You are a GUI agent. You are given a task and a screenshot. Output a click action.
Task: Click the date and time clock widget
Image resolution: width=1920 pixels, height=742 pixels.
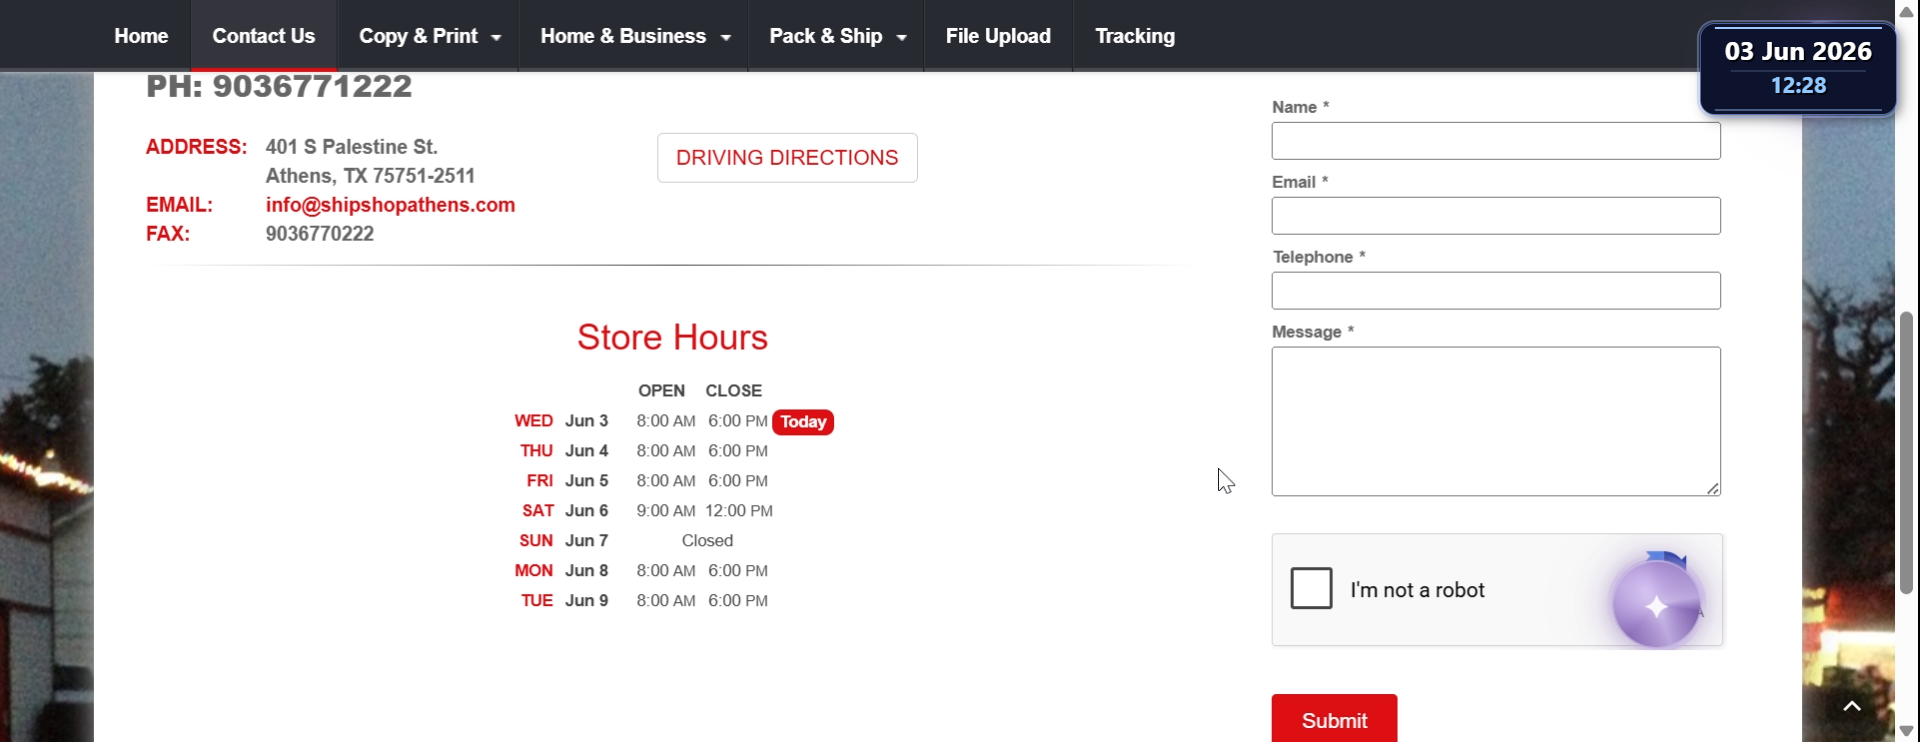tap(1797, 68)
